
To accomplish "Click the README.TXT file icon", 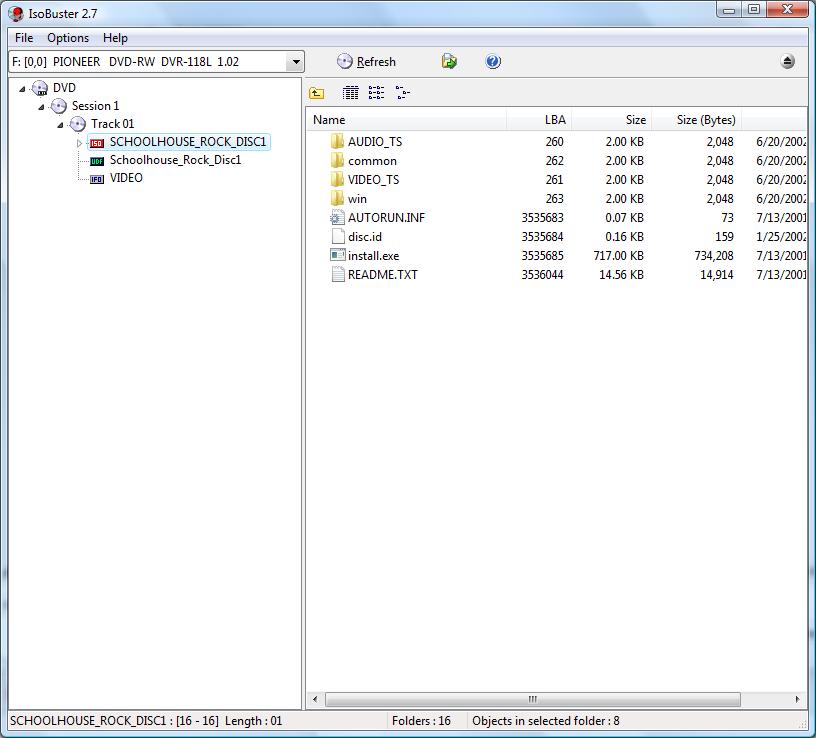I will 338,274.
